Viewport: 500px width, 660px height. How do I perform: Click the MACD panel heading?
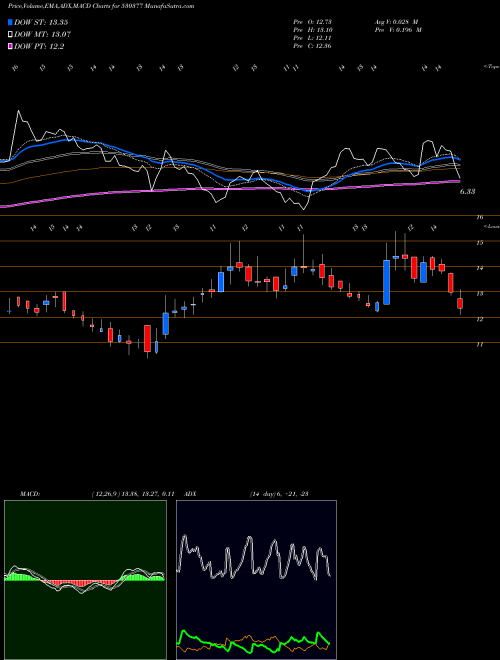(29, 494)
